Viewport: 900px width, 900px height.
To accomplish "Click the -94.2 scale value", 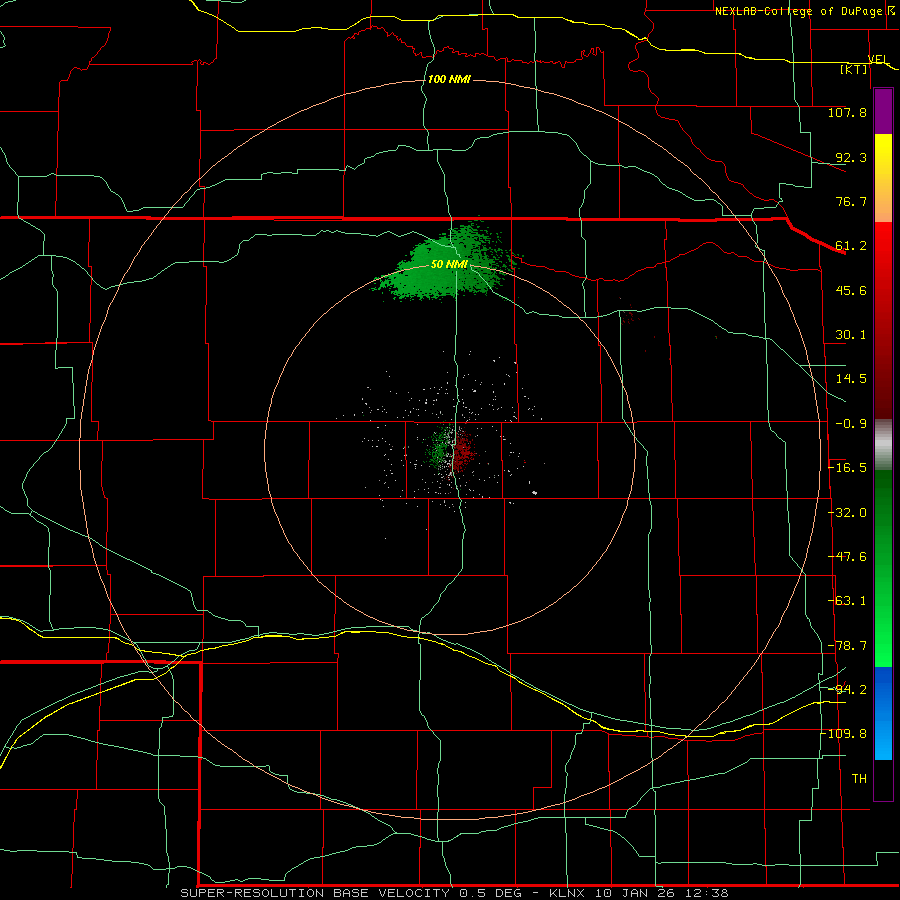I will point(847,690).
